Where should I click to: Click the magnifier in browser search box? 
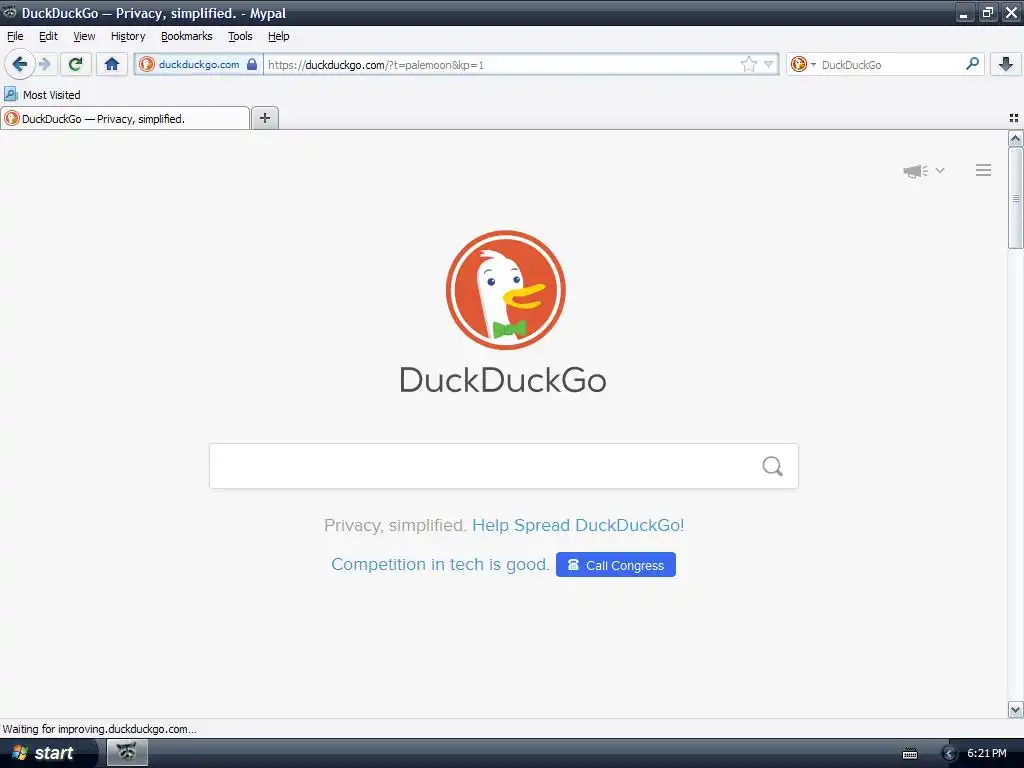point(972,64)
